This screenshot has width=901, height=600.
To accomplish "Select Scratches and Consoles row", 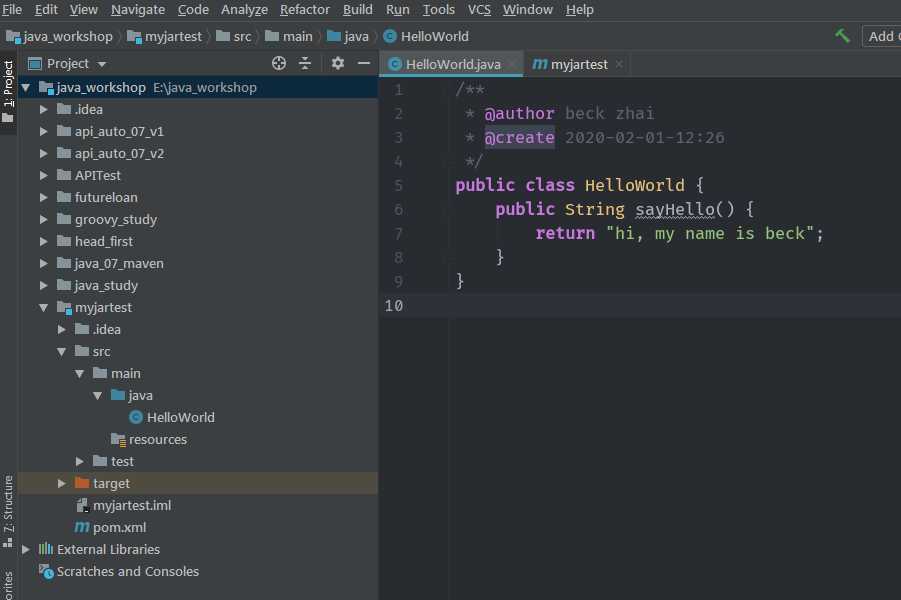I will pyautogui.click(x=198, y=571).
